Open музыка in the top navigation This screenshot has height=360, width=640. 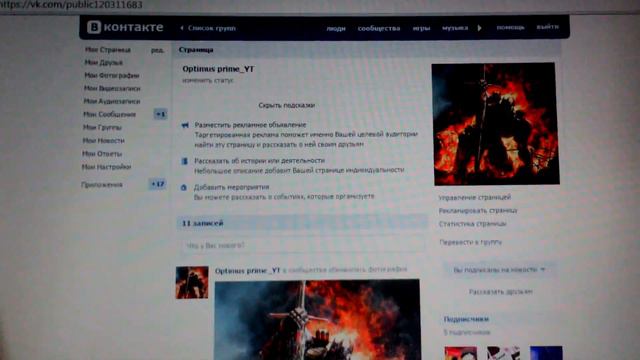pos(455,28)
